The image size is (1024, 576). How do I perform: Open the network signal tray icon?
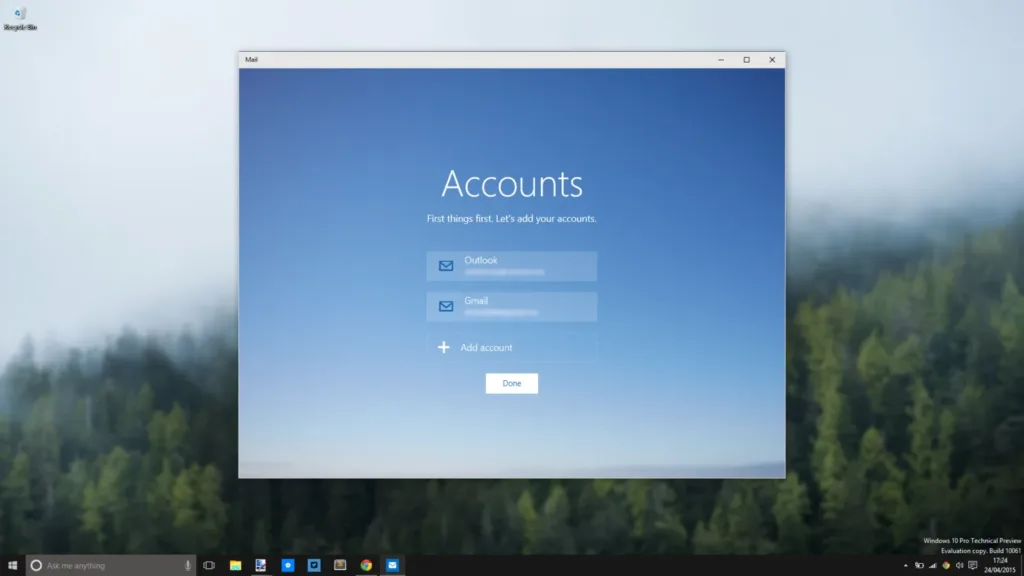[933, 566]
